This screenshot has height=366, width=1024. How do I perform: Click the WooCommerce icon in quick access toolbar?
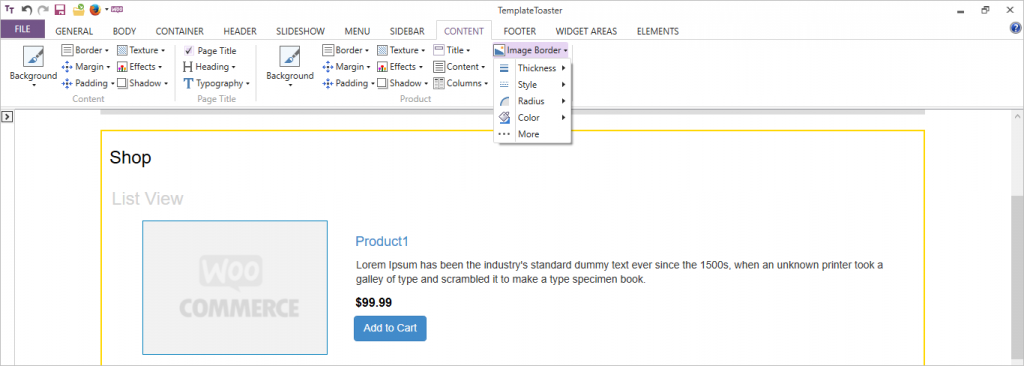[x=118, y=10]
